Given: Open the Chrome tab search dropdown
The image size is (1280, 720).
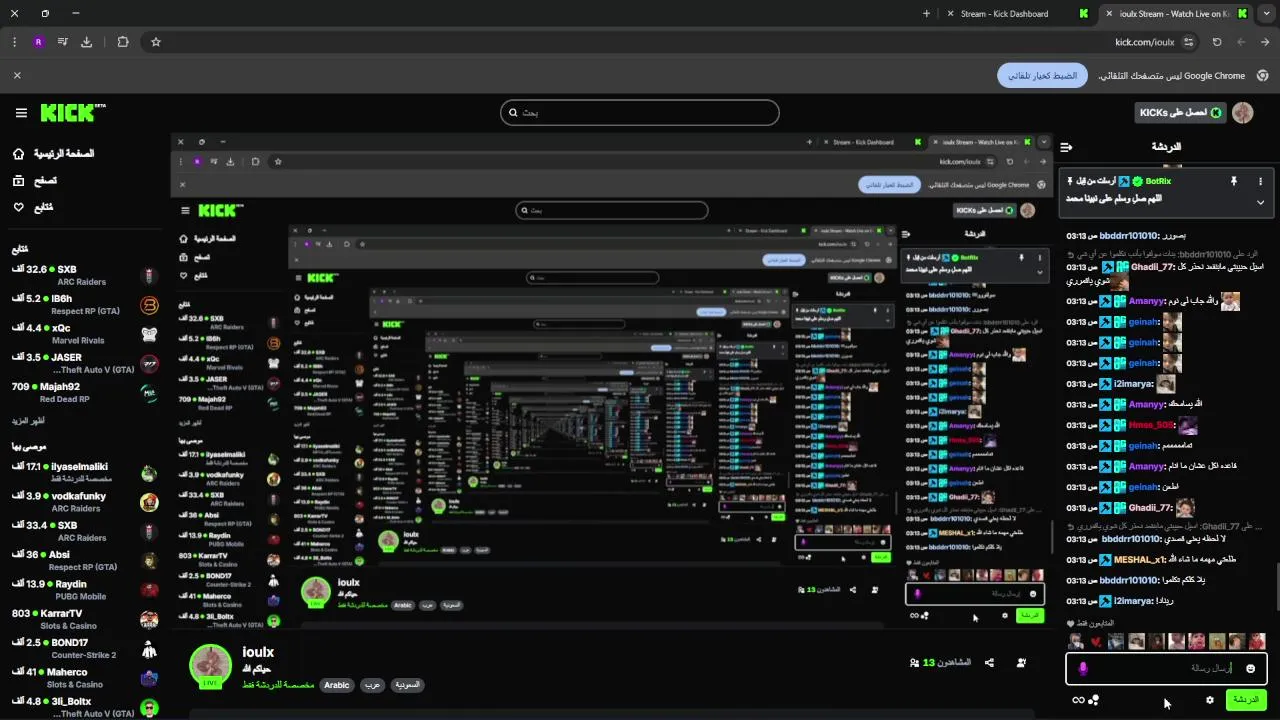Looking at the screenshot, I should [1266, 14].
